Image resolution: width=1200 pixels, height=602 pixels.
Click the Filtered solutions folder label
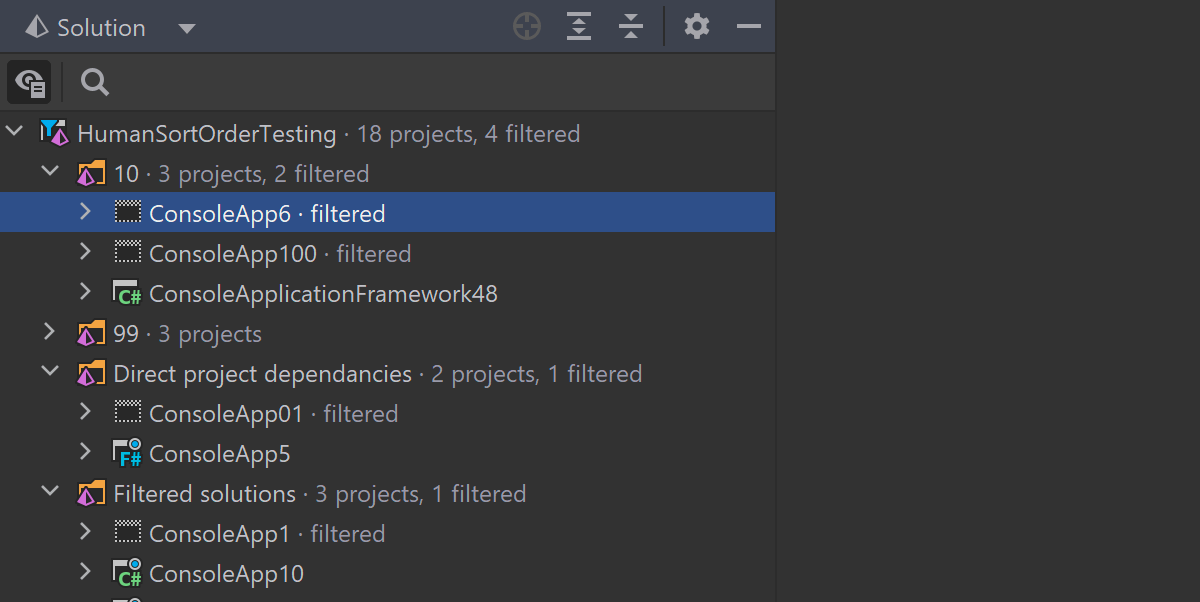(204, 494)
